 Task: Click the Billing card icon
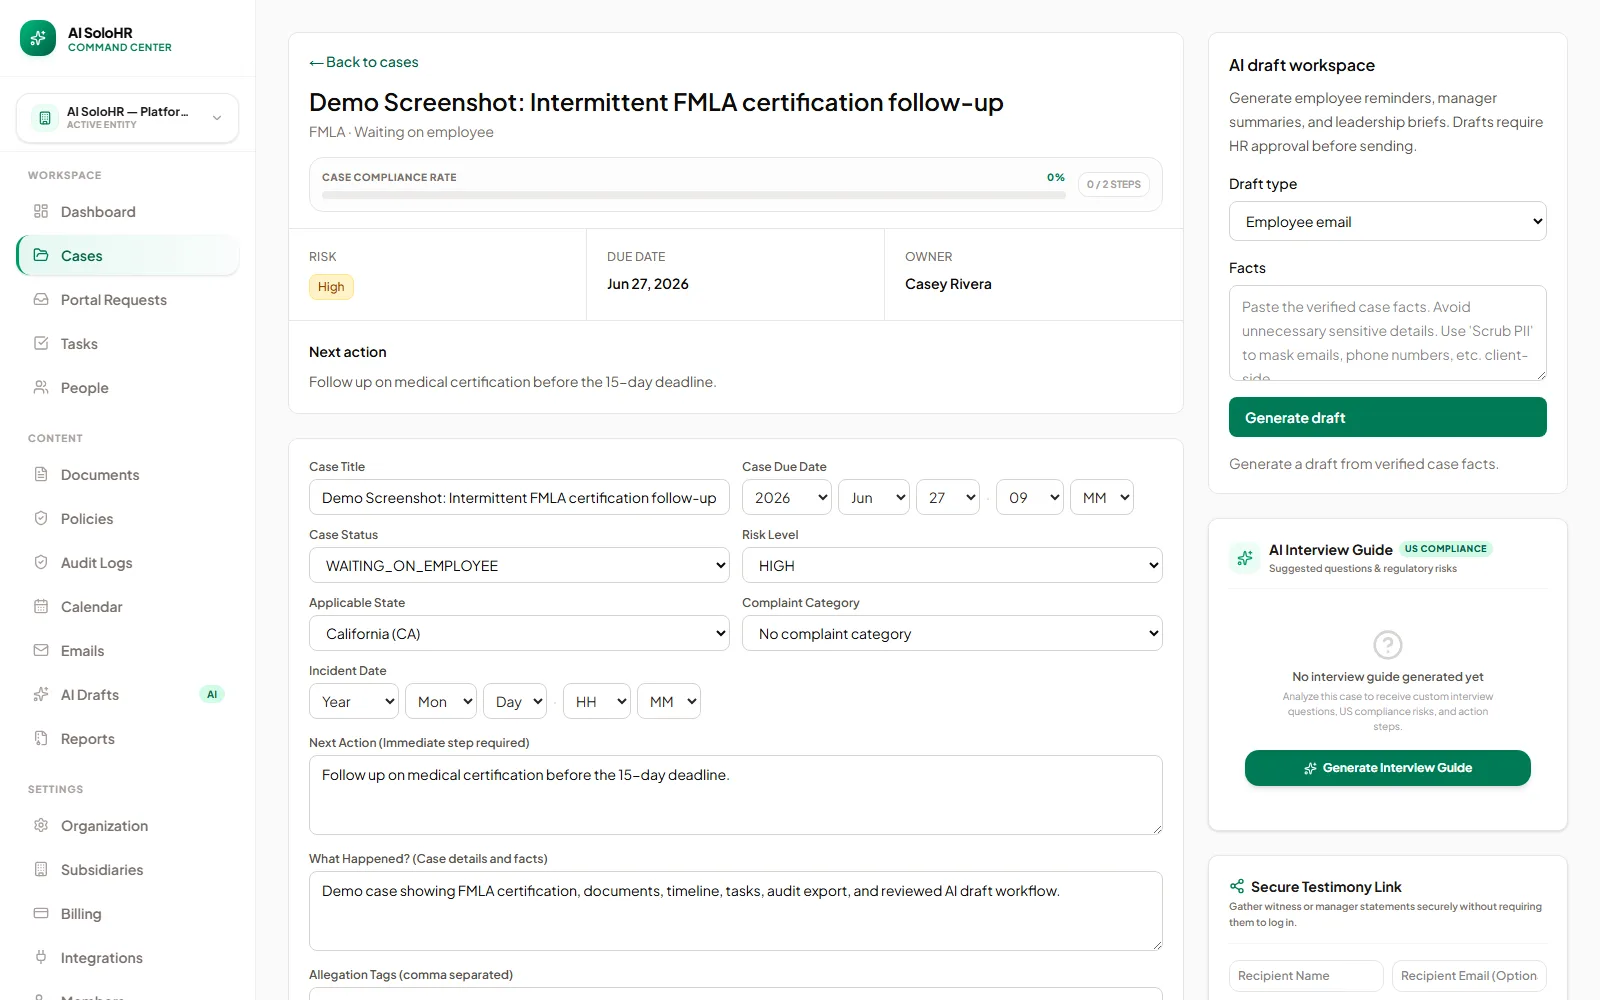click(41, 913)
